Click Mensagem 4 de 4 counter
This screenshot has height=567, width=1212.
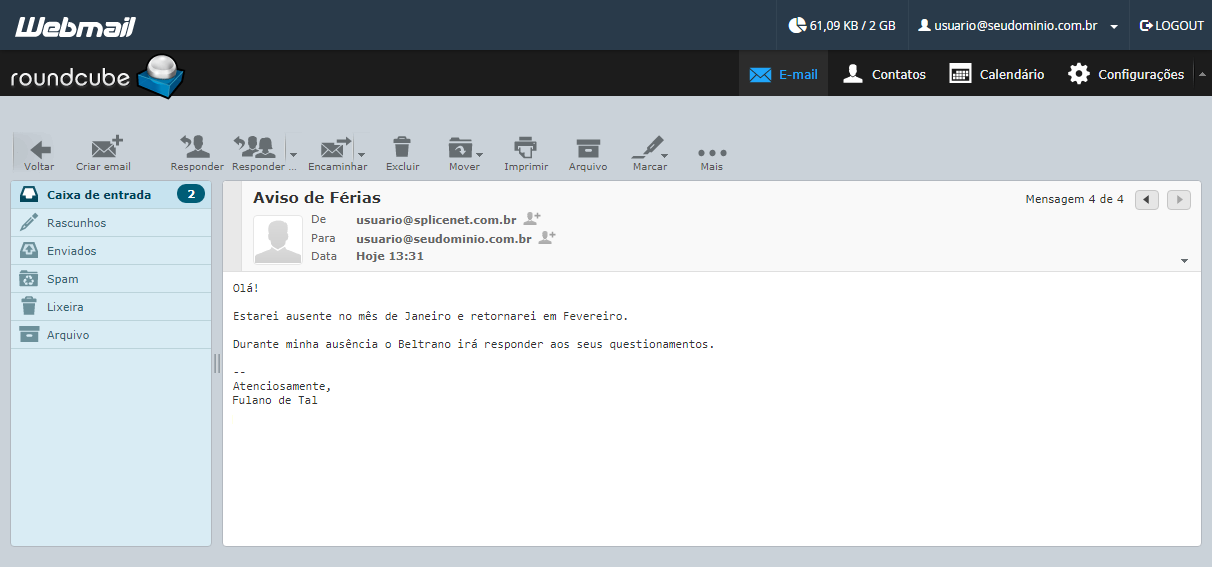[1075, 199]
